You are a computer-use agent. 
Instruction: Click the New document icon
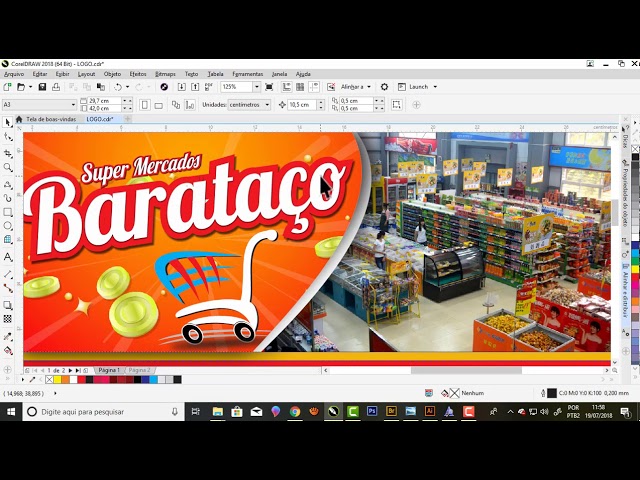7,87
